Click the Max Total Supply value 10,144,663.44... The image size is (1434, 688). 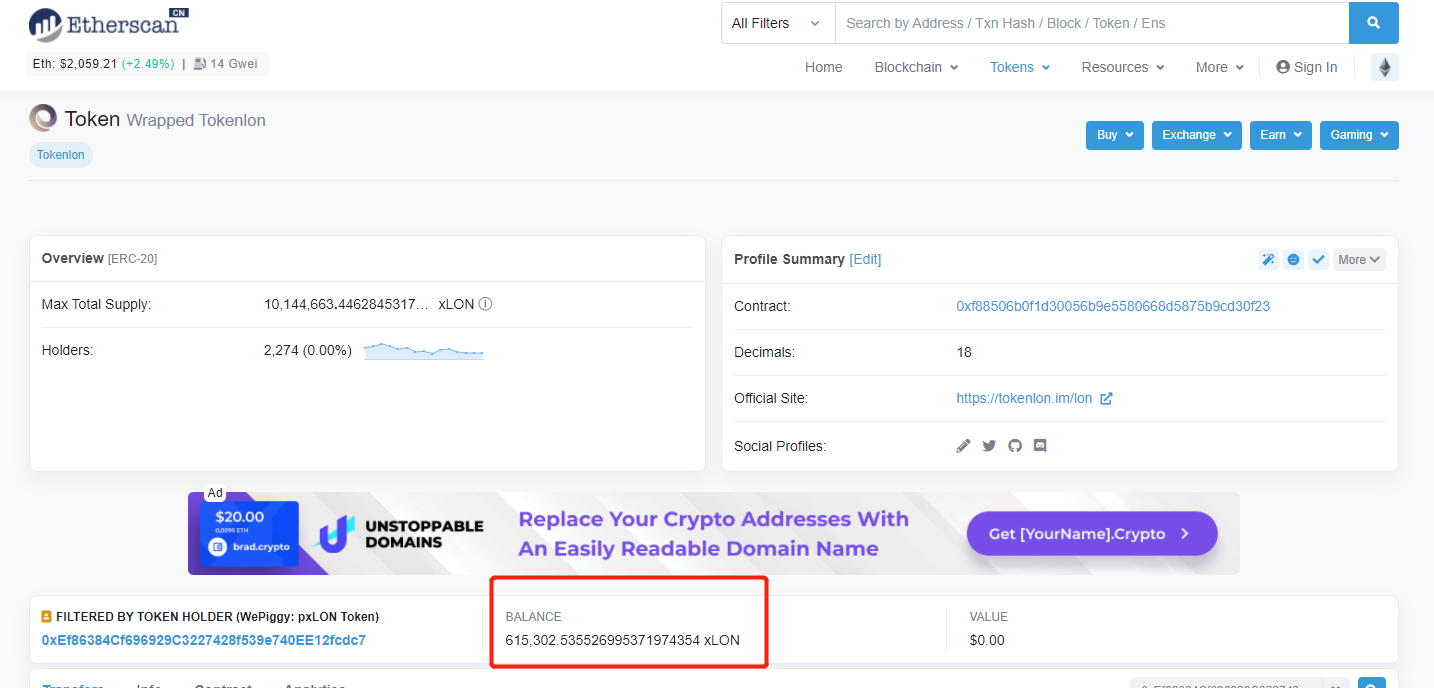346,304
